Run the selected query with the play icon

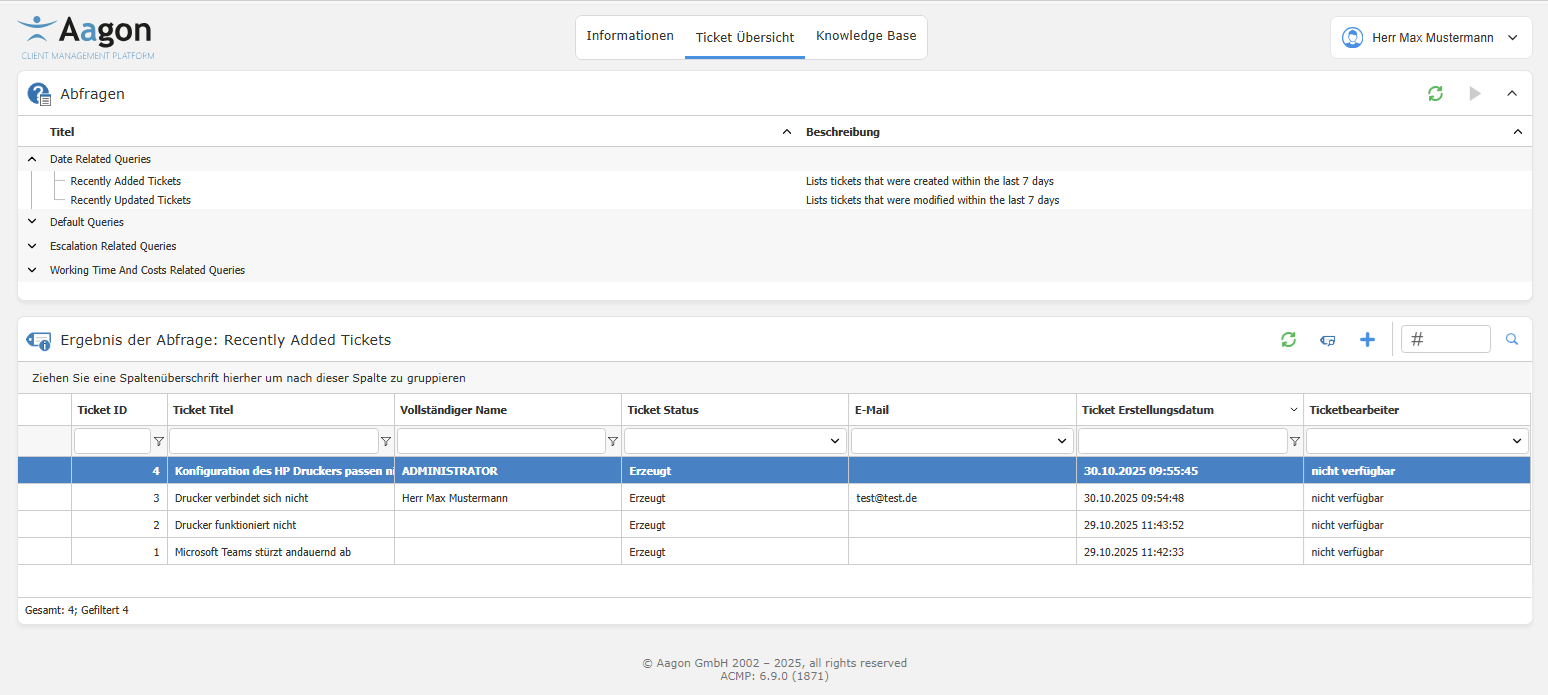(x=1474, y=93)
